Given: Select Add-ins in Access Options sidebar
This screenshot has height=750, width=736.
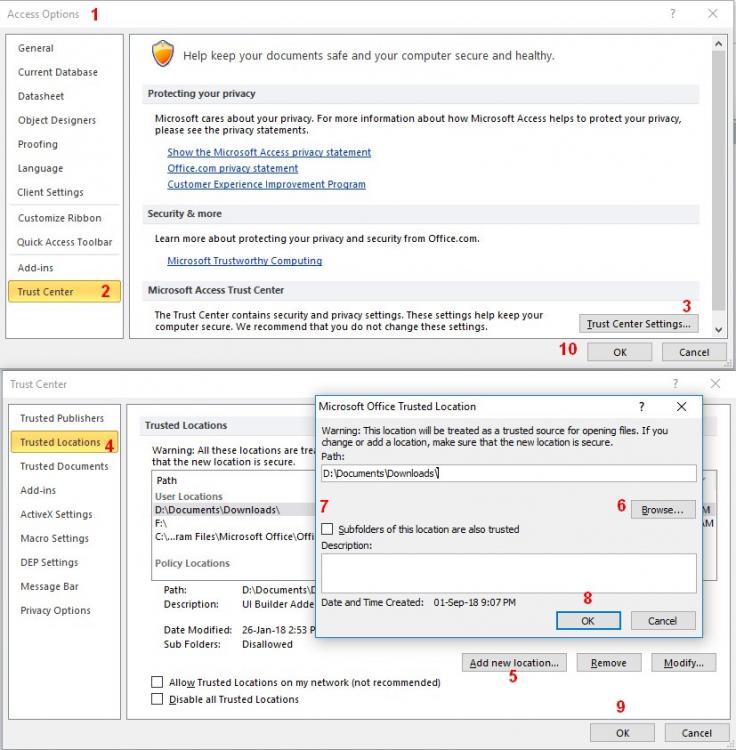Looking at the screenshot, I should pos(36,268).
